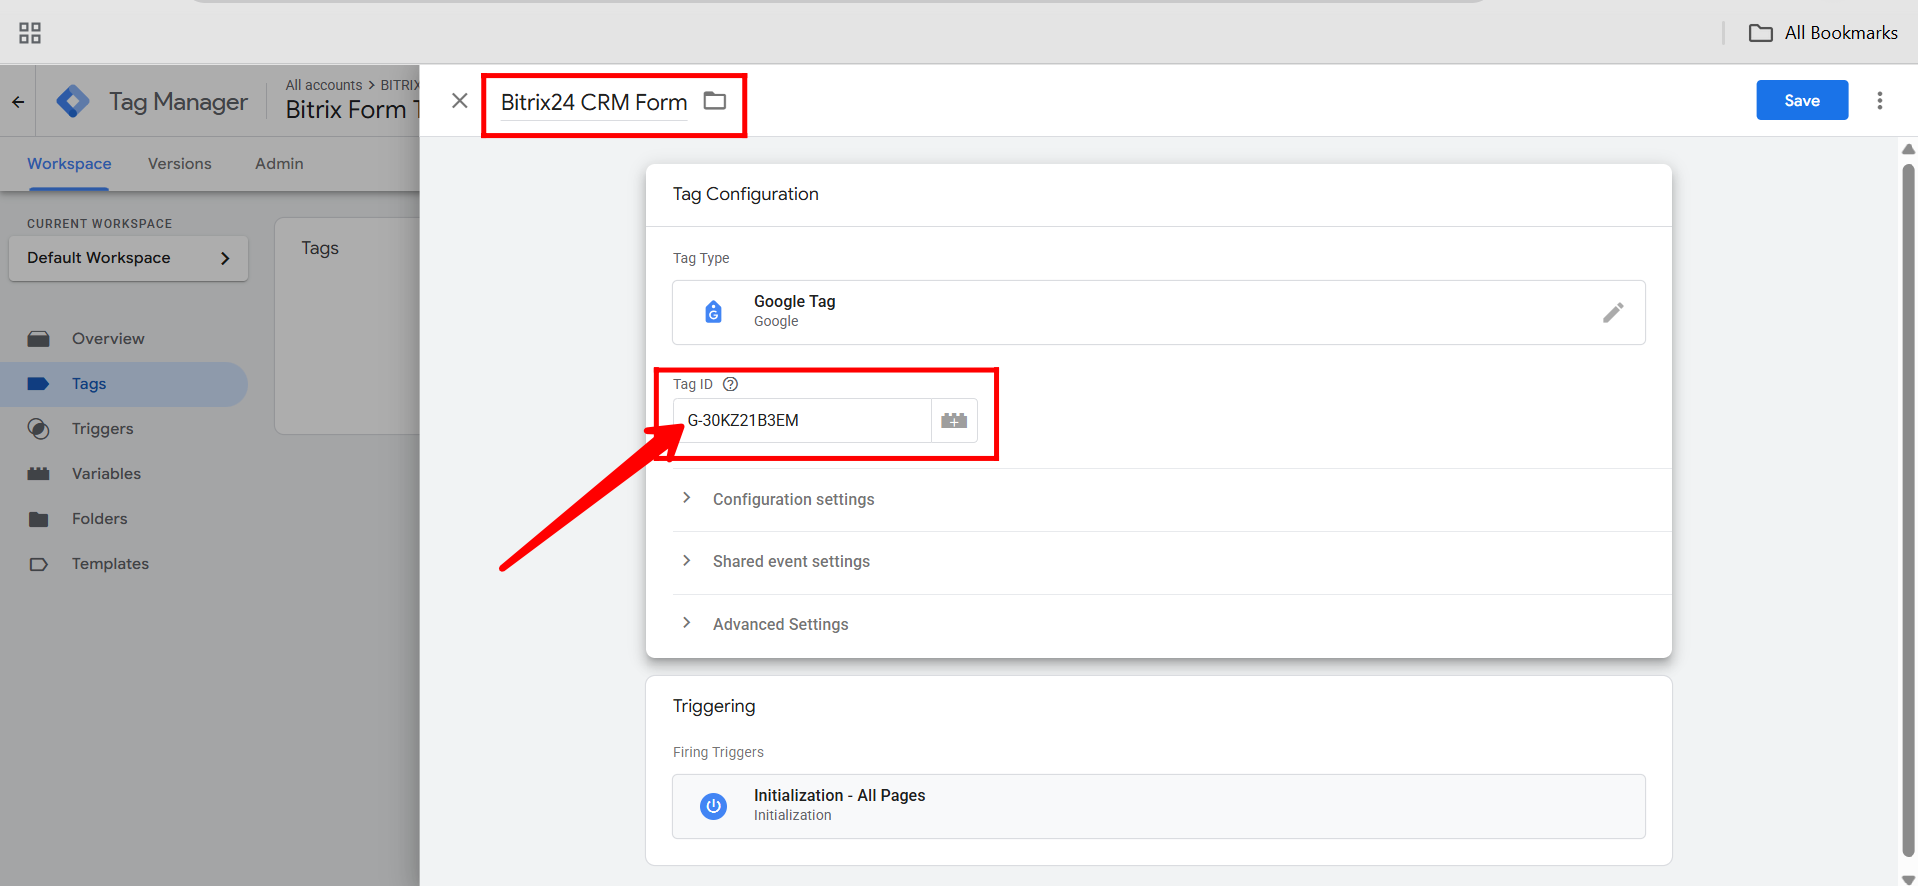Close the tag editor panel

(460, 101)
